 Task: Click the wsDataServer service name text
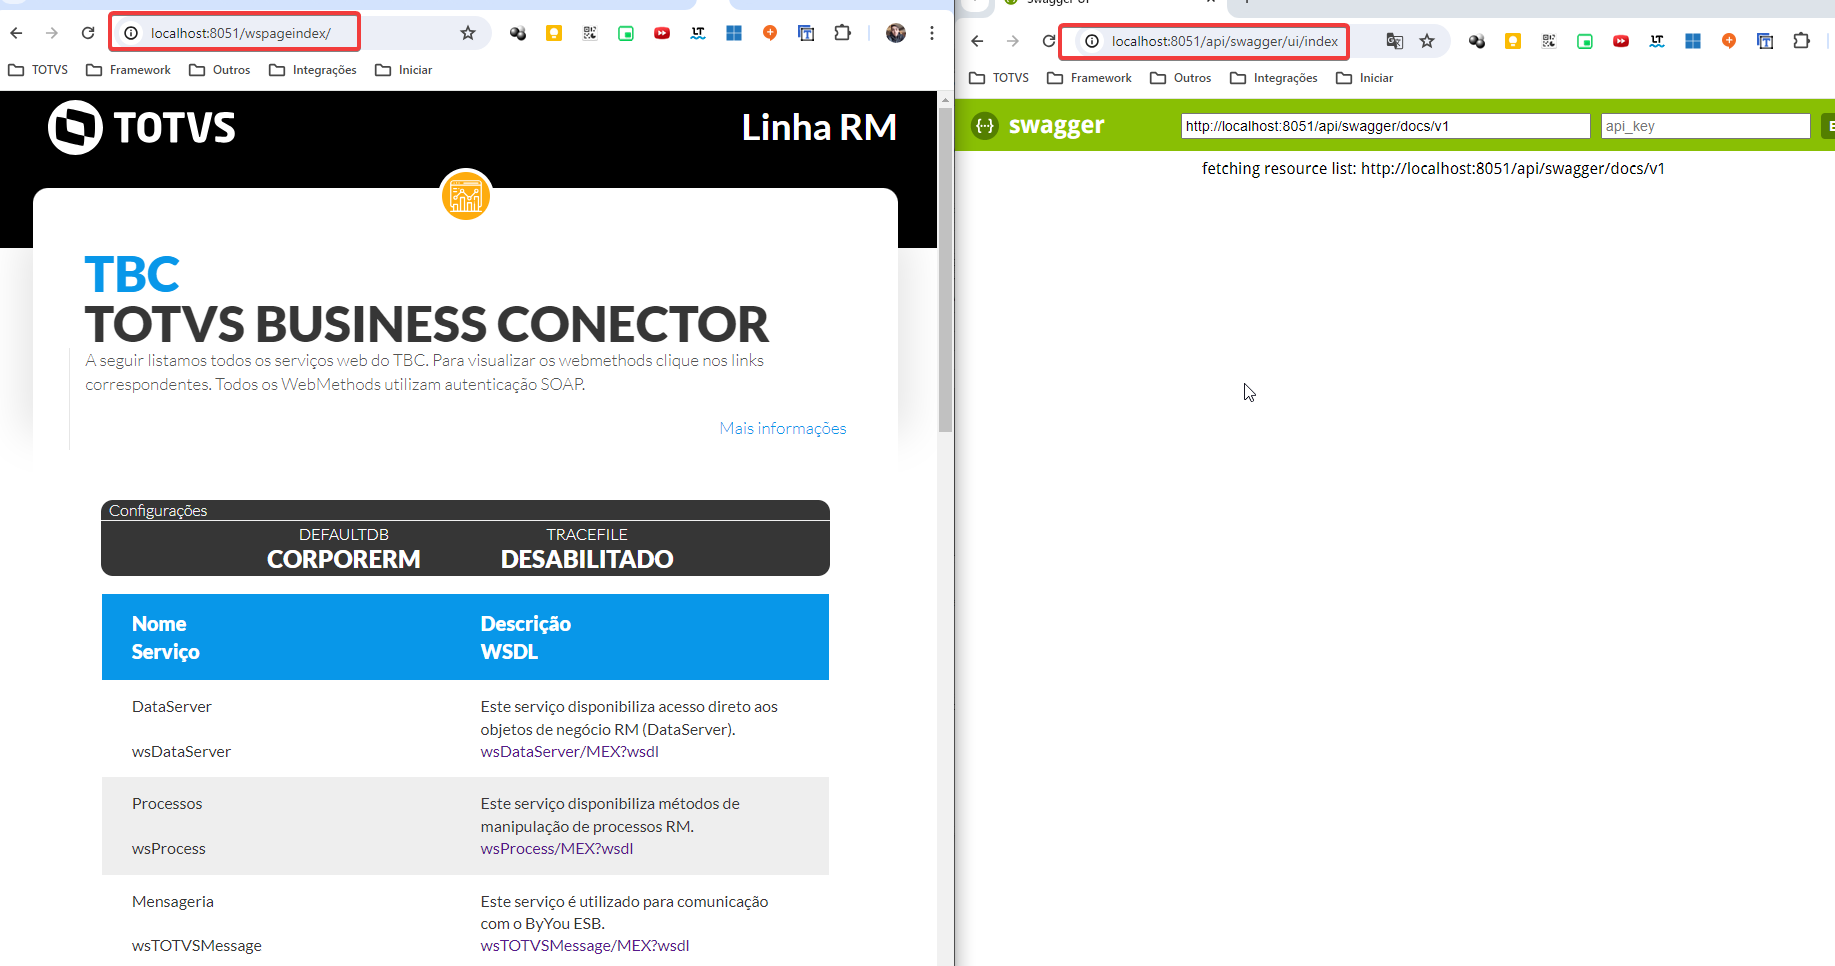click(181, 752)
